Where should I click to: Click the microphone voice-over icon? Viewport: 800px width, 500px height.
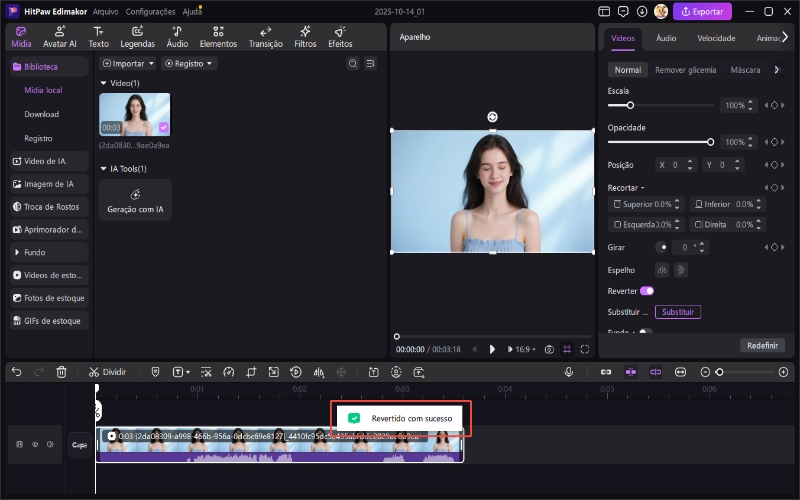pyautogui.click(x=568, y=372)
